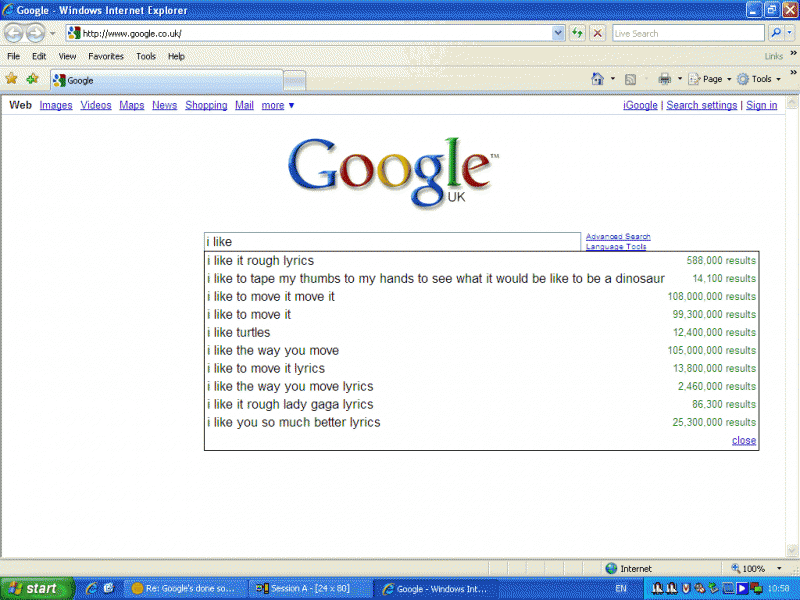Image resolution: width=800 pixels, height=600 pixels.
Task: Click the Google search field containing 'i like'
Action: 392,242
